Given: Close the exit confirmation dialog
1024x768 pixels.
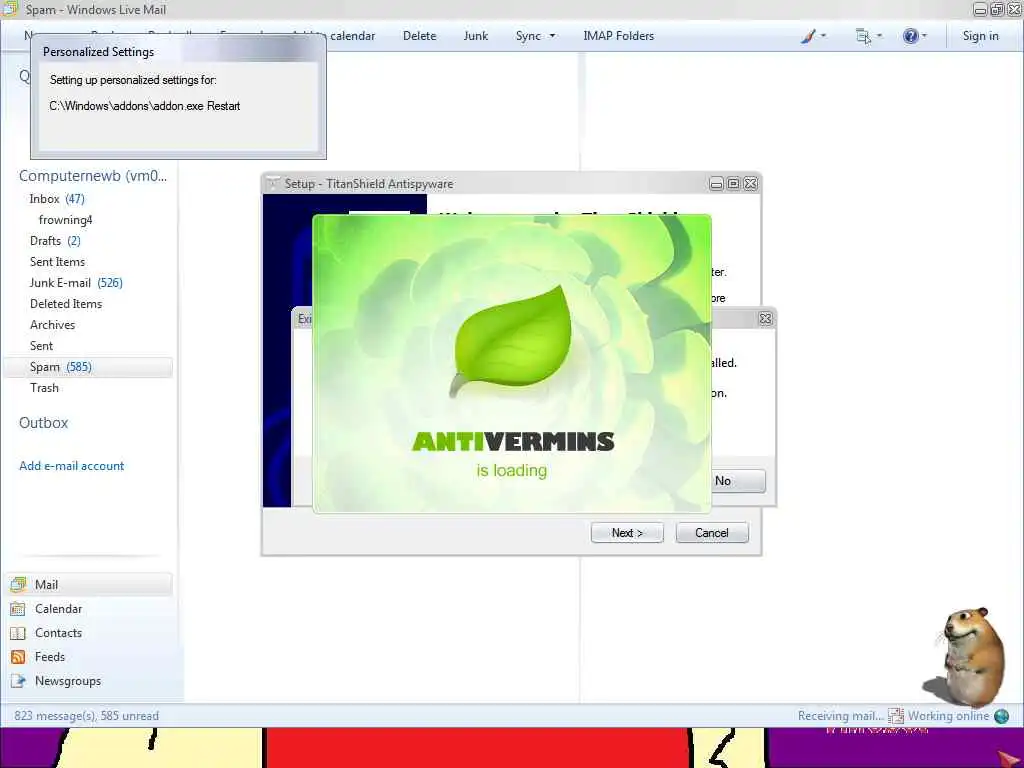Looking at the screenshot, I should tap(765, 319).
